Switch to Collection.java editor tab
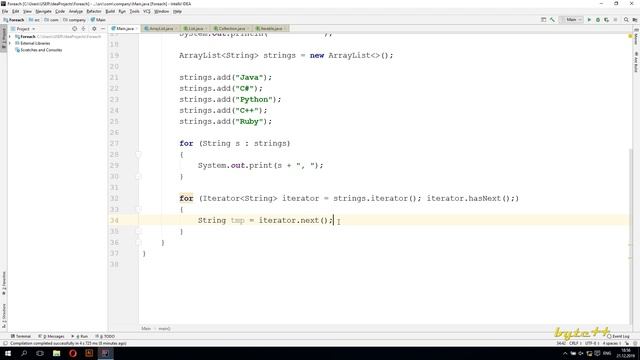This screenshot has height=360, width=640. [231, 29]
